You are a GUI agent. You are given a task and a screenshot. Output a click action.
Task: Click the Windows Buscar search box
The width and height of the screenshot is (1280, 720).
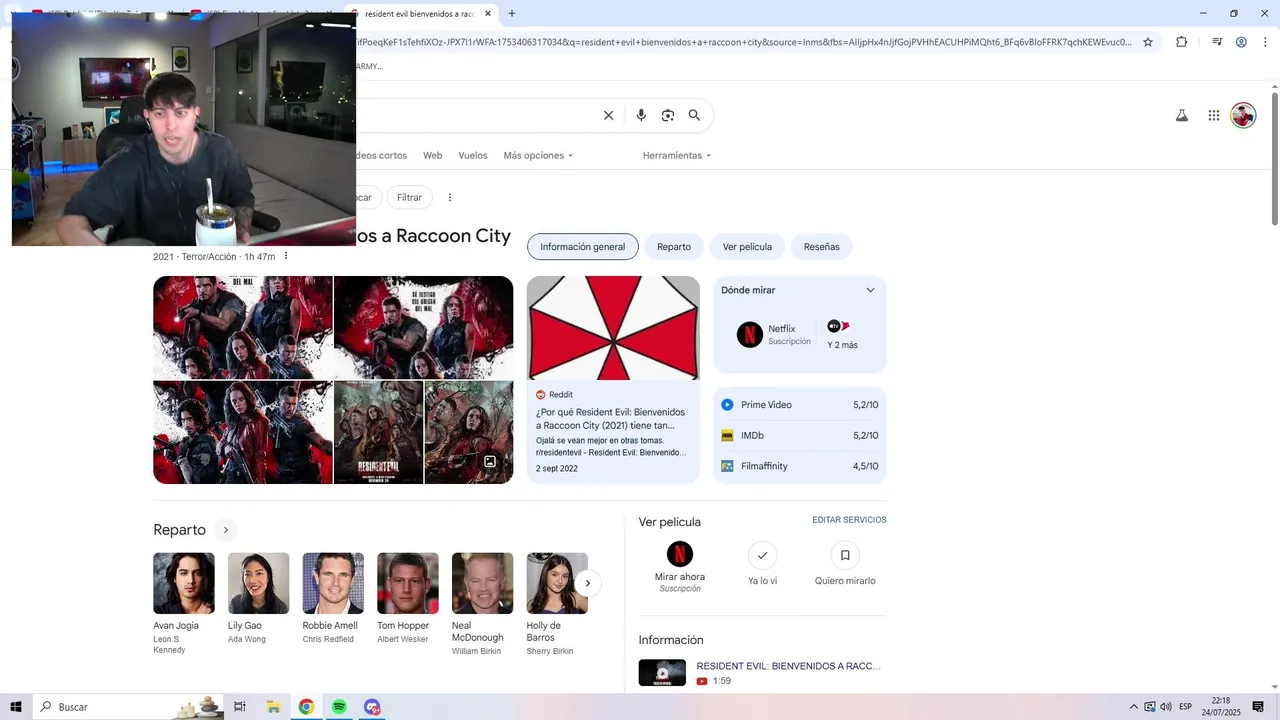(130, 707)
